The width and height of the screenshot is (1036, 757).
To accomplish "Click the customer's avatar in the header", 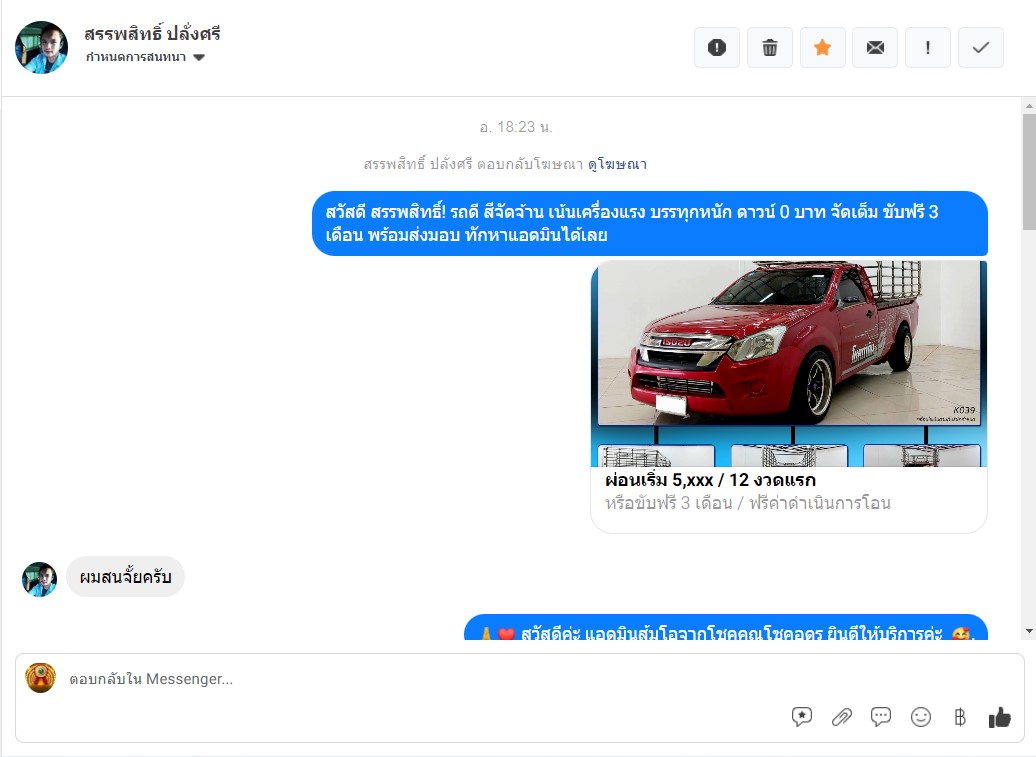I will click(x=42, y=47).
